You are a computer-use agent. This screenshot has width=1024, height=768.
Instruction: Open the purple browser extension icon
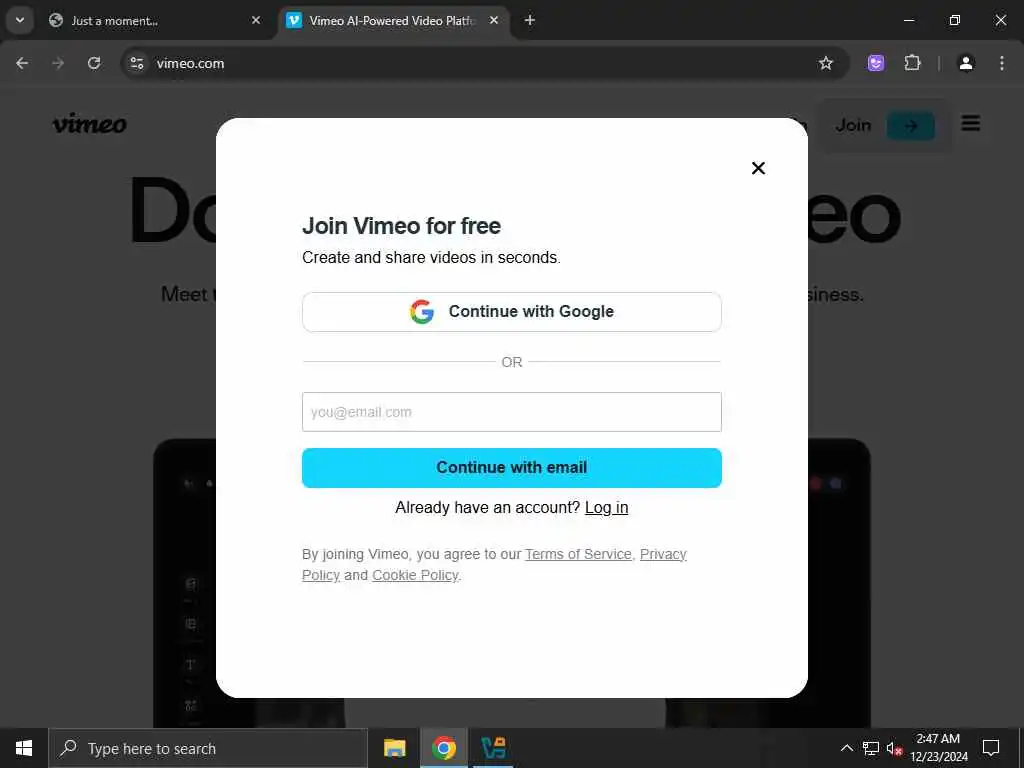point(876,63)
